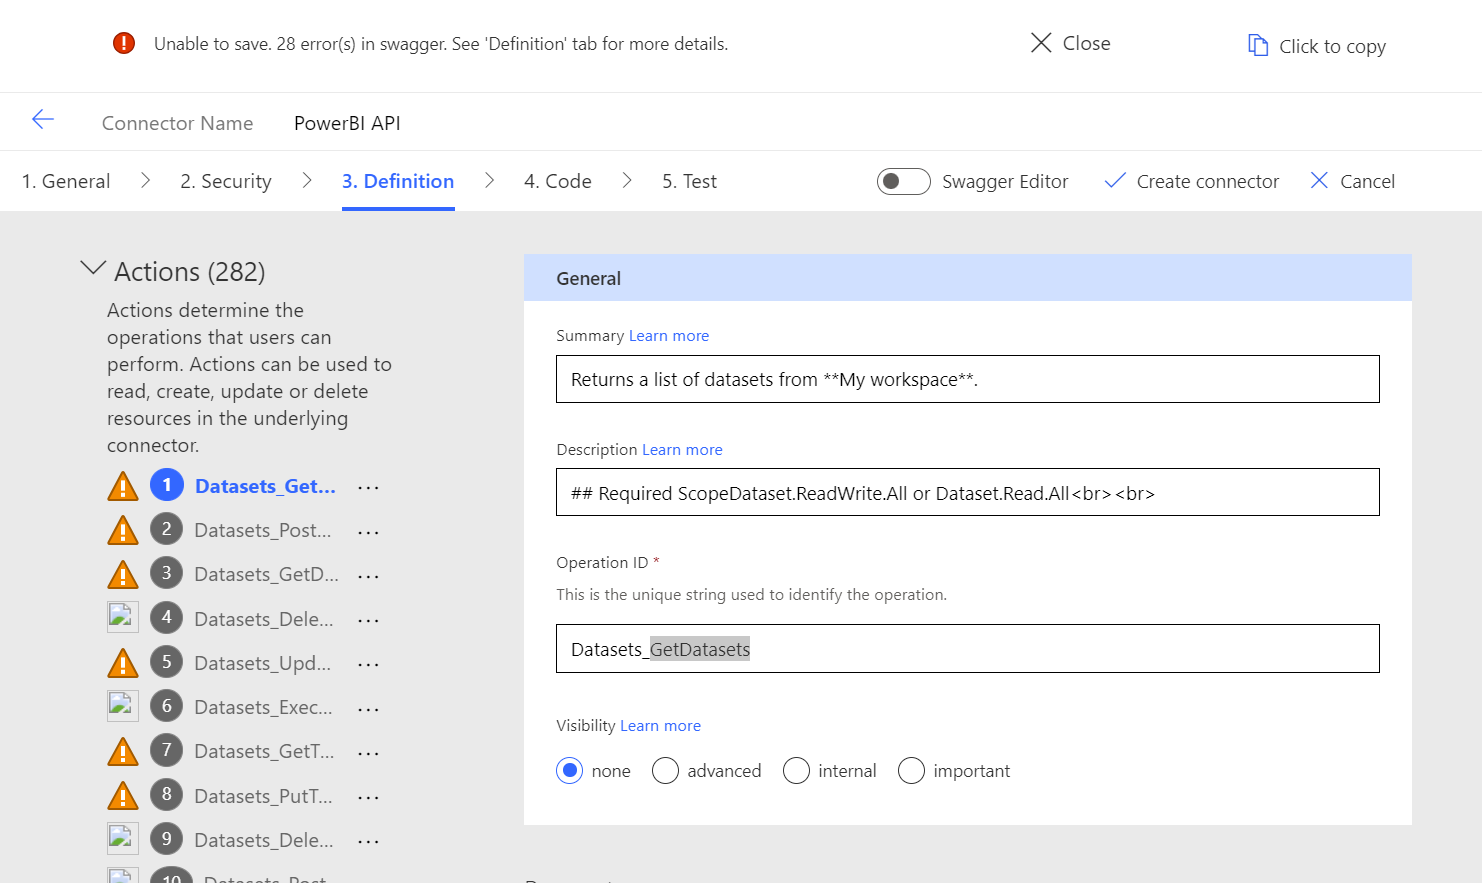This screenshot has width=1482, height=883.
Task: Click broken image icon beside Datasets_Exec...
Action: coord(123,705)
